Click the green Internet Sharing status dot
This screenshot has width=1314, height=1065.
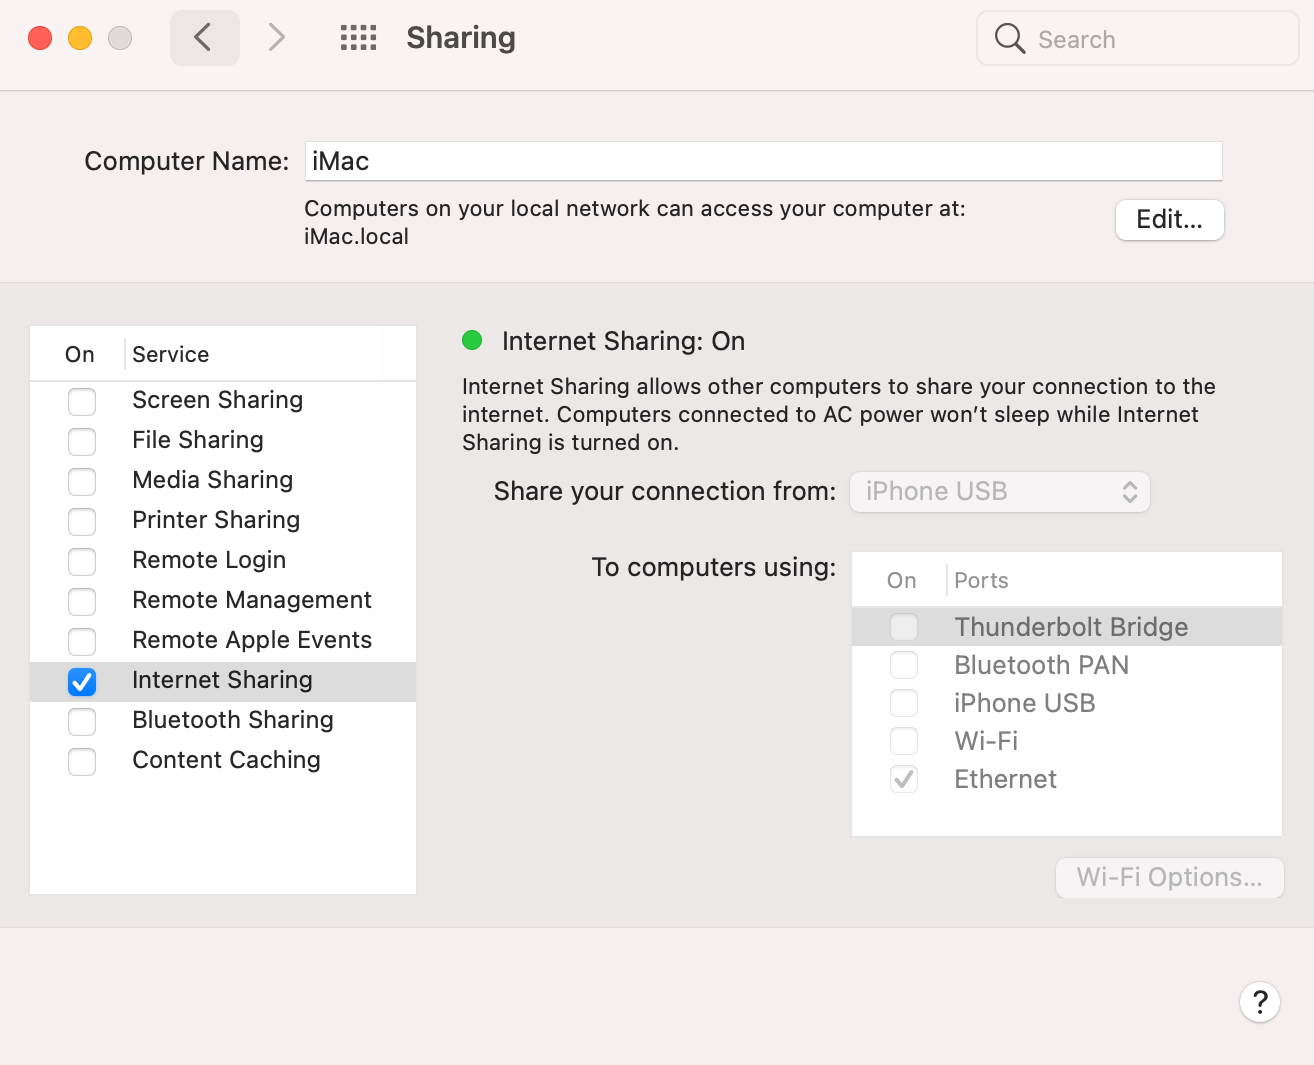pos(472,341)
